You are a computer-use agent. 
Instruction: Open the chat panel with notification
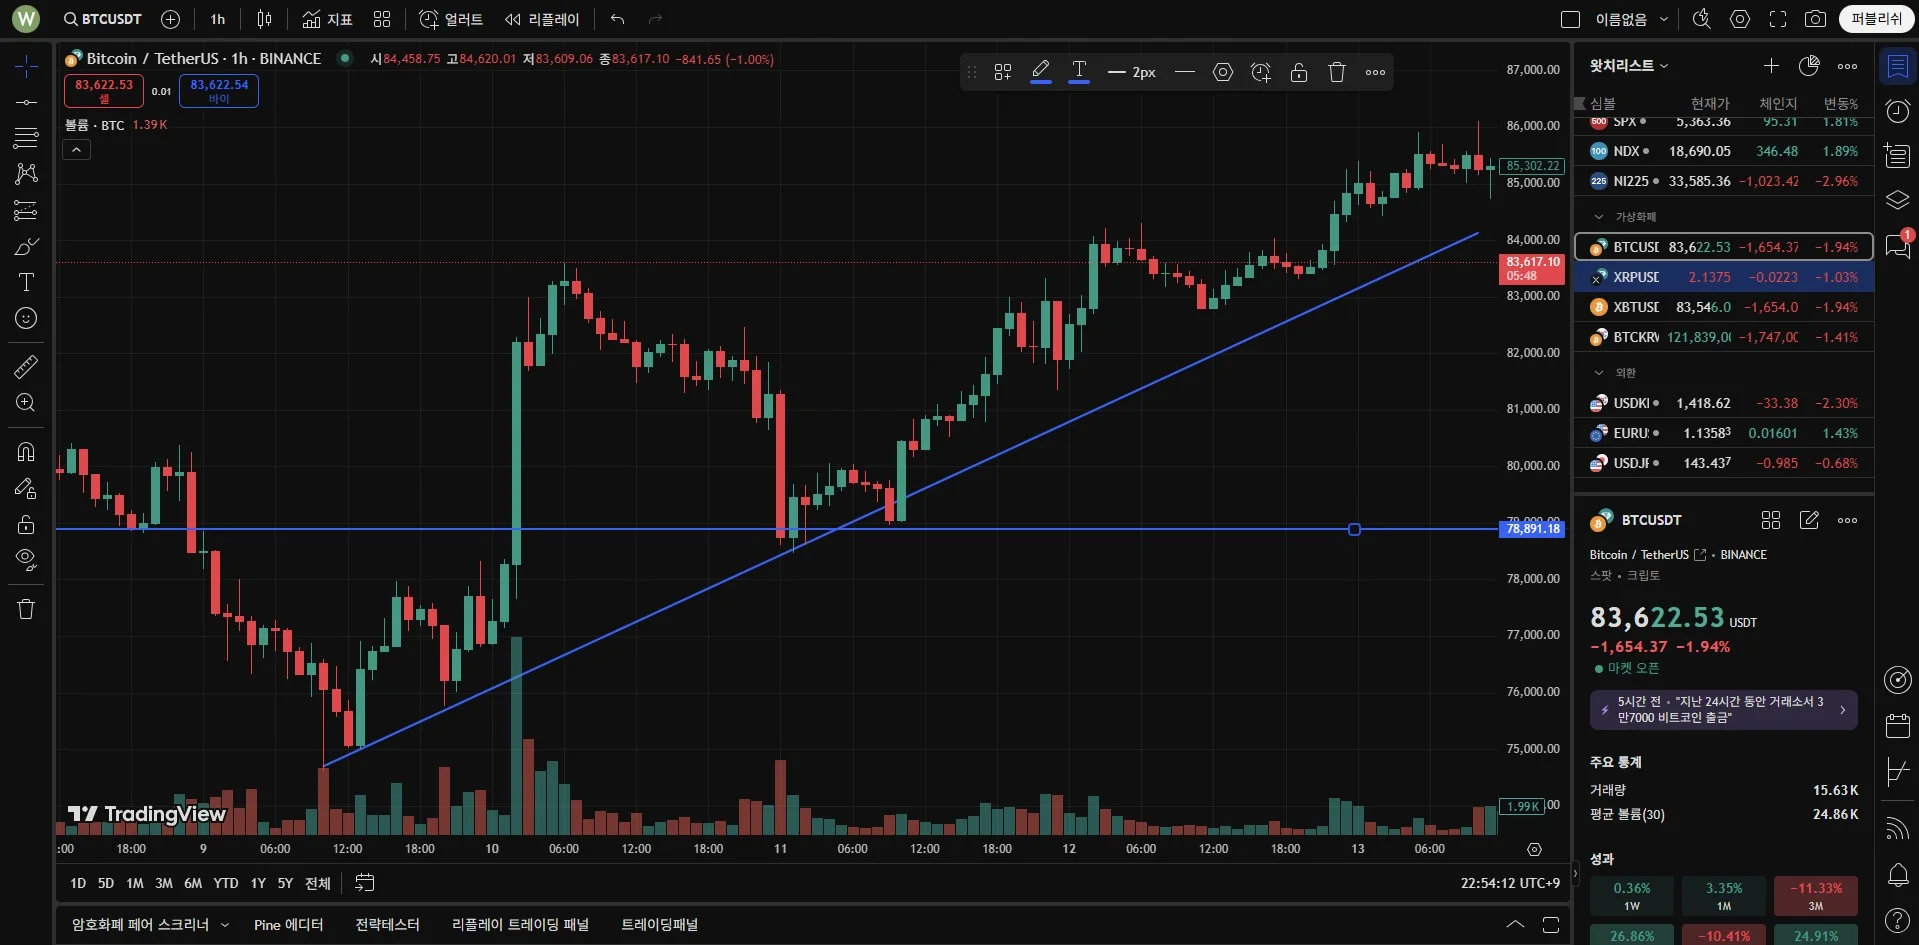point(1897,245)
